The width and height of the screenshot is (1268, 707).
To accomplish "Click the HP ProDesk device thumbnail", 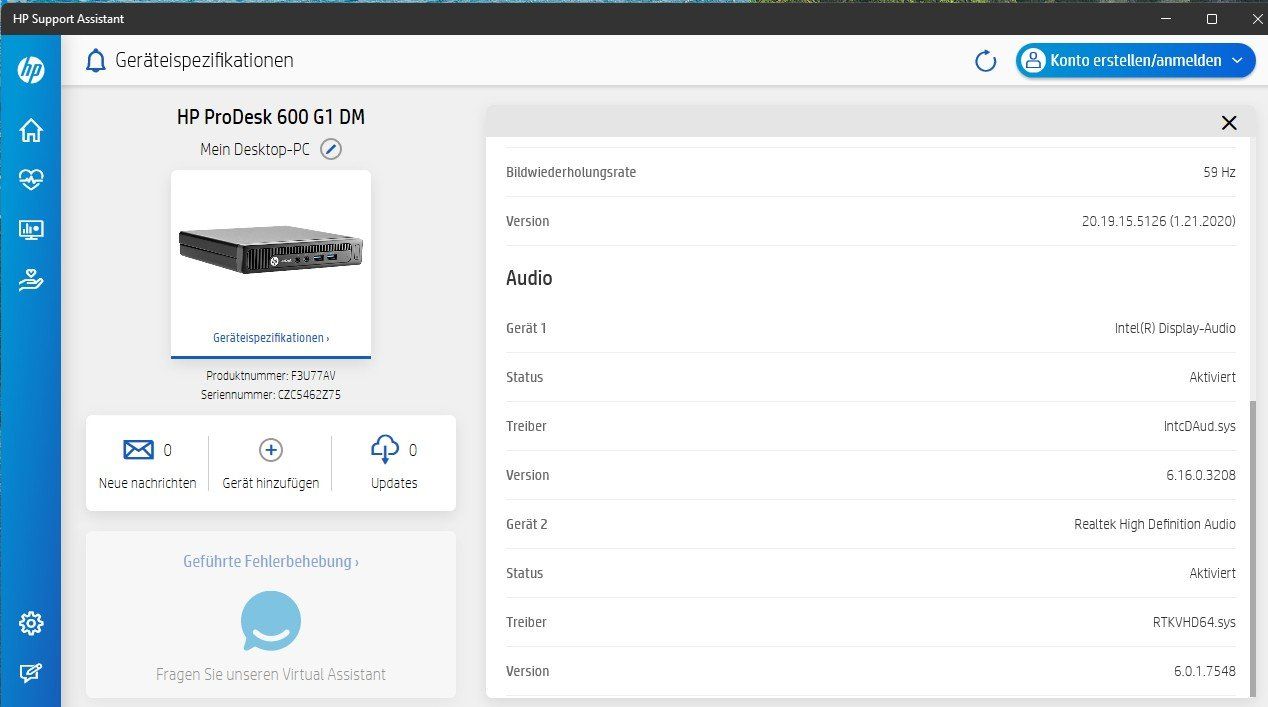I will [271, 250].
